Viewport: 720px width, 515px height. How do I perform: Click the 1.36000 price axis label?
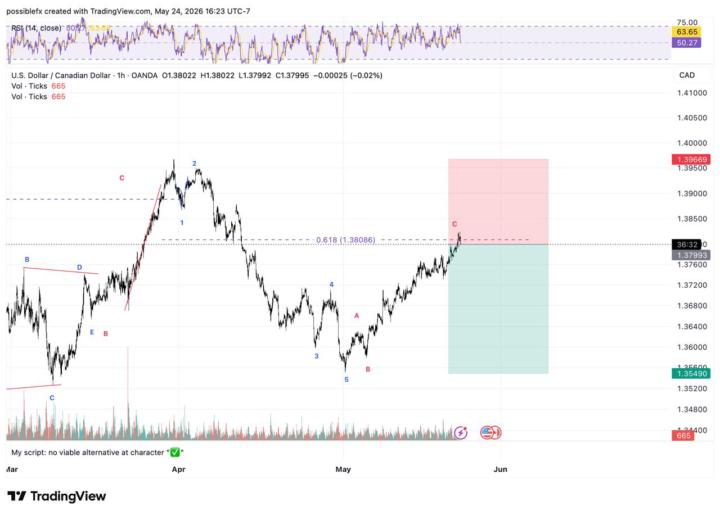pos(692,347)
